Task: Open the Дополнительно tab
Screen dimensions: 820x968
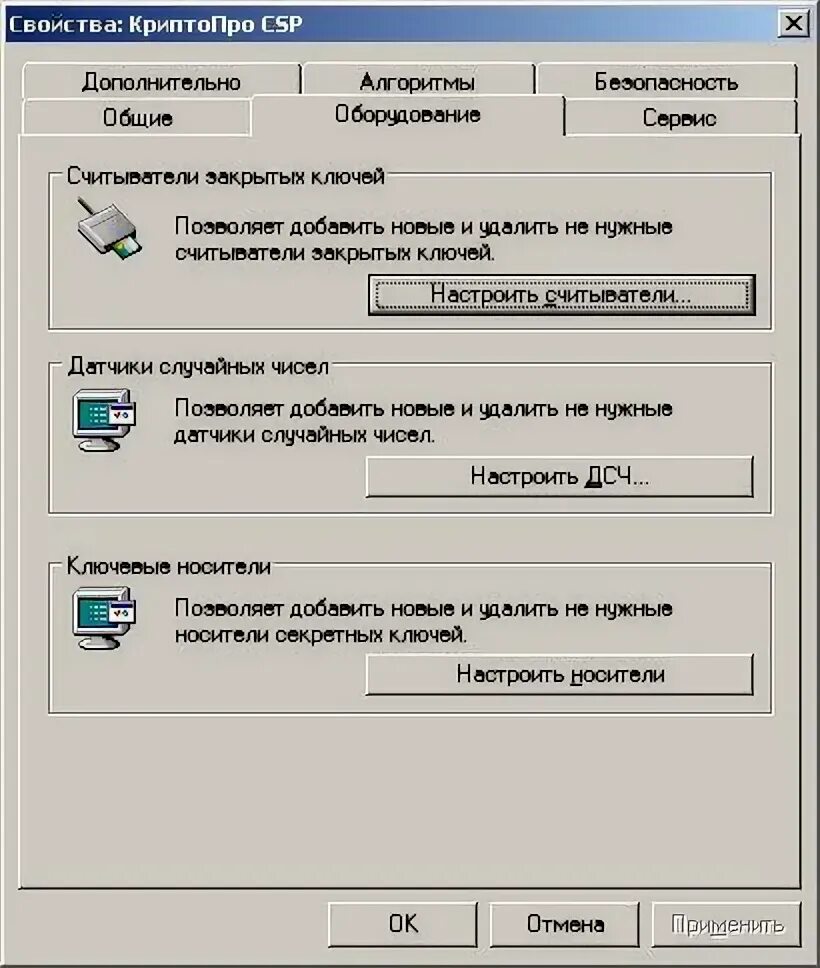Action: pos(161,81)
